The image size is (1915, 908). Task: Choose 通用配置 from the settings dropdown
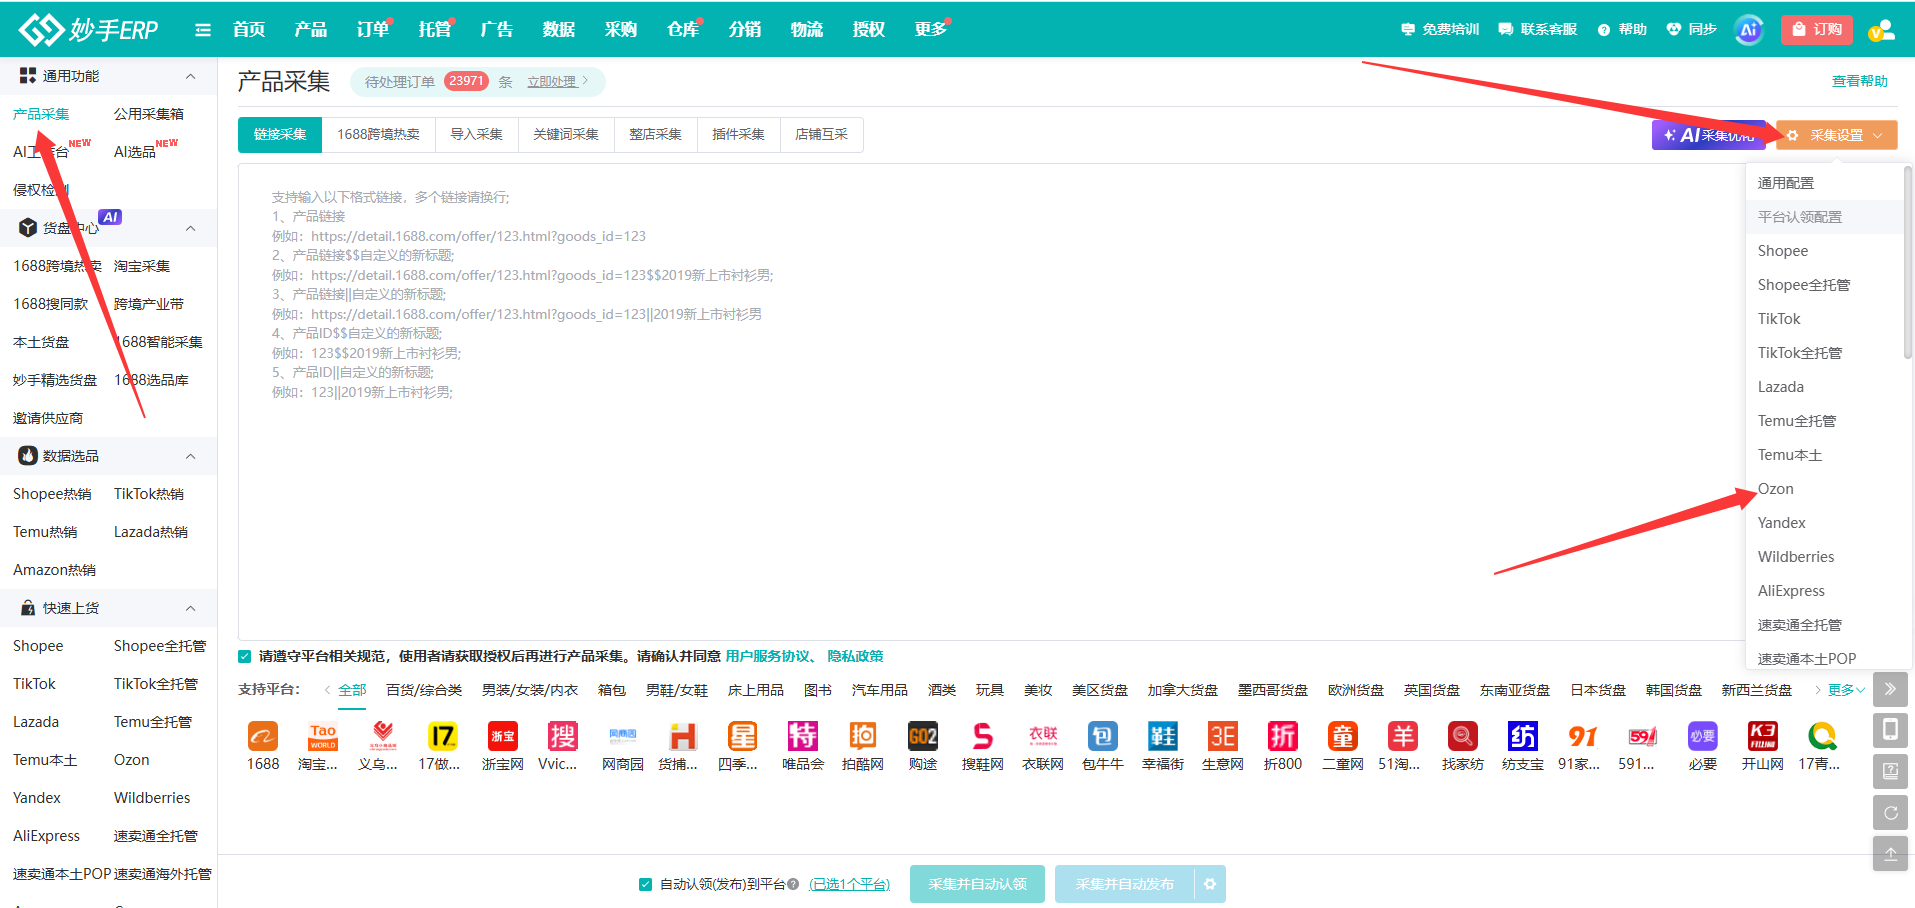[x=1786, y=183]
